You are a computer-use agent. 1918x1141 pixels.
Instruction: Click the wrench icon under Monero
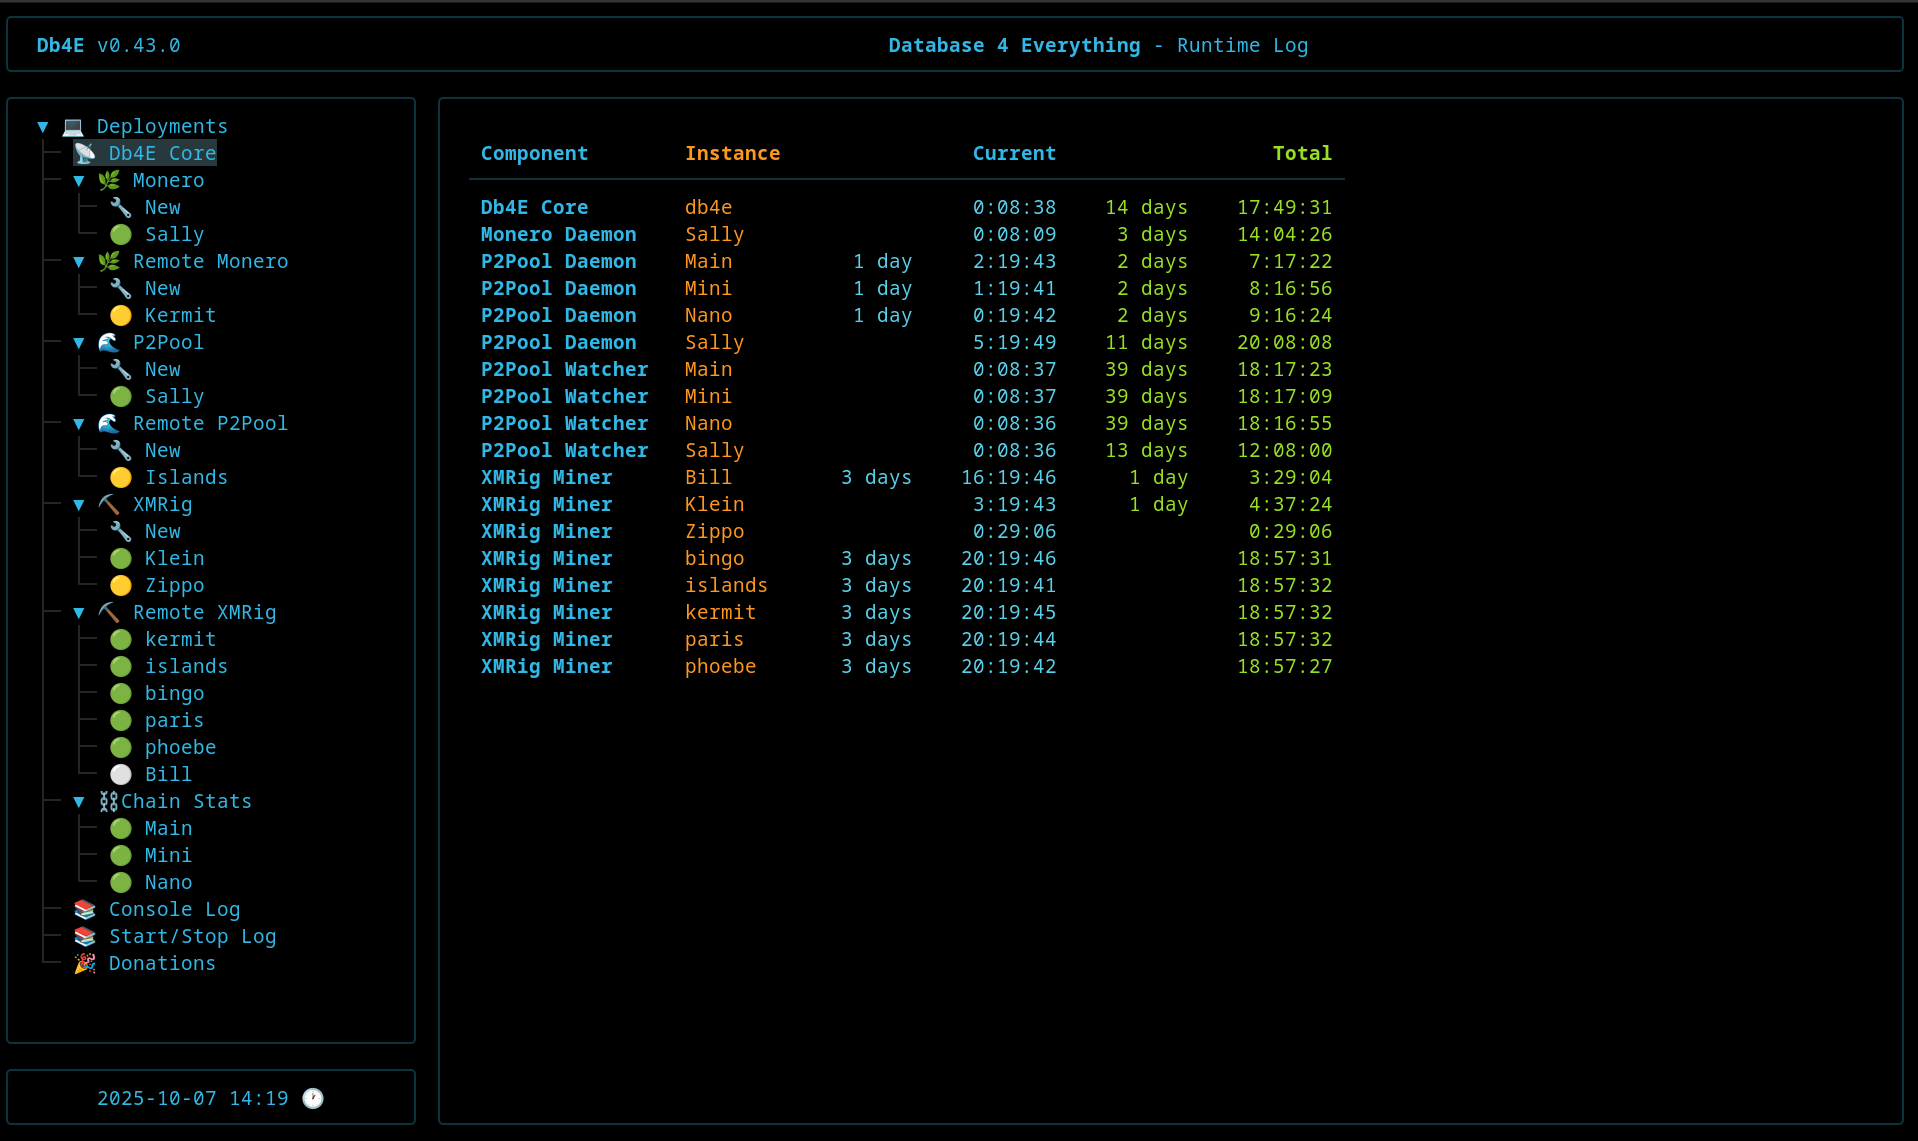click(x=121, y=207)
